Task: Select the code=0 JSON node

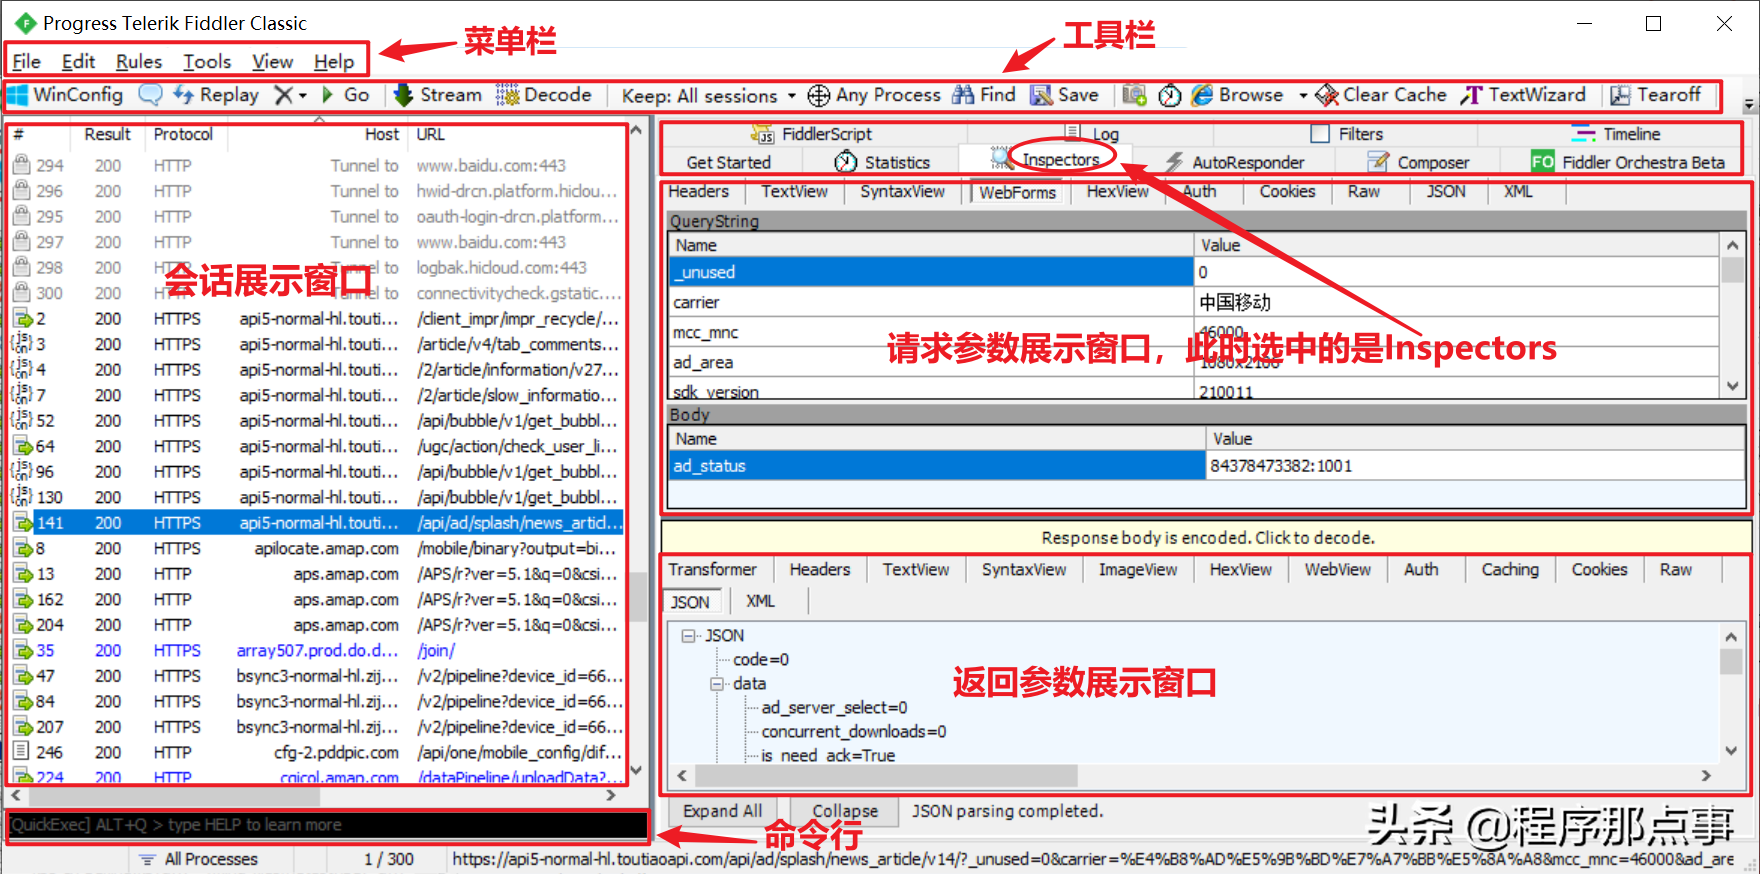Action: (x=761, y=660)
